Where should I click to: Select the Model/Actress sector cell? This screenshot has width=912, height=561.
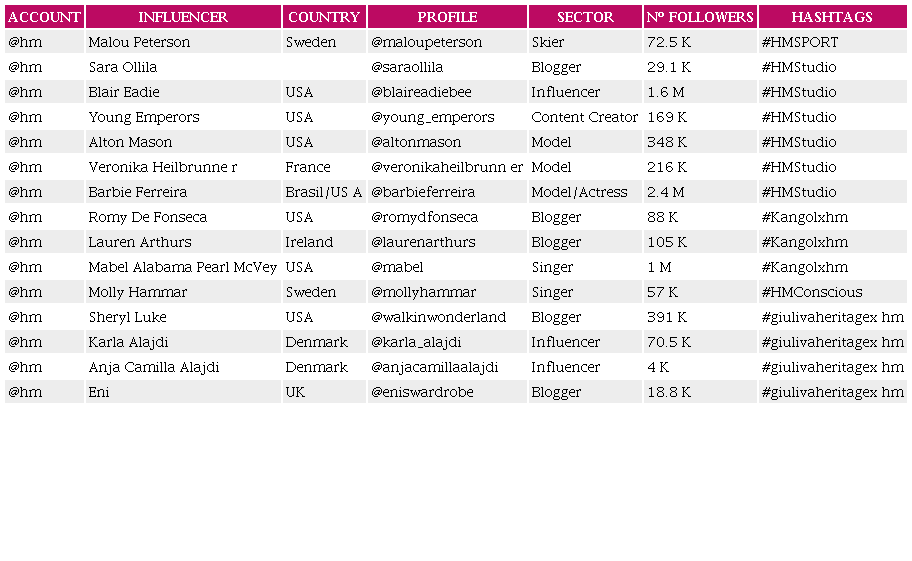coord(580,192)
